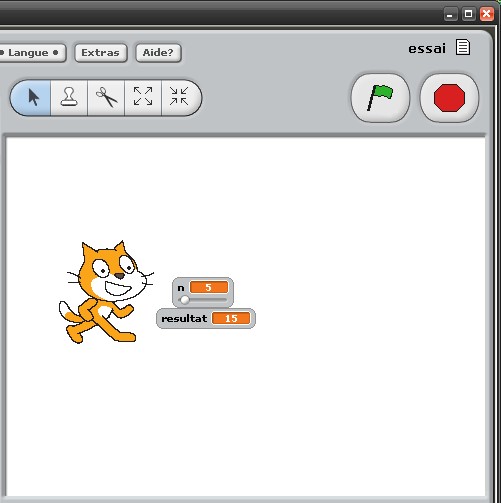Select the shrink sprite tool
This screenshot has height=503, width=501.
coord(180,98)
